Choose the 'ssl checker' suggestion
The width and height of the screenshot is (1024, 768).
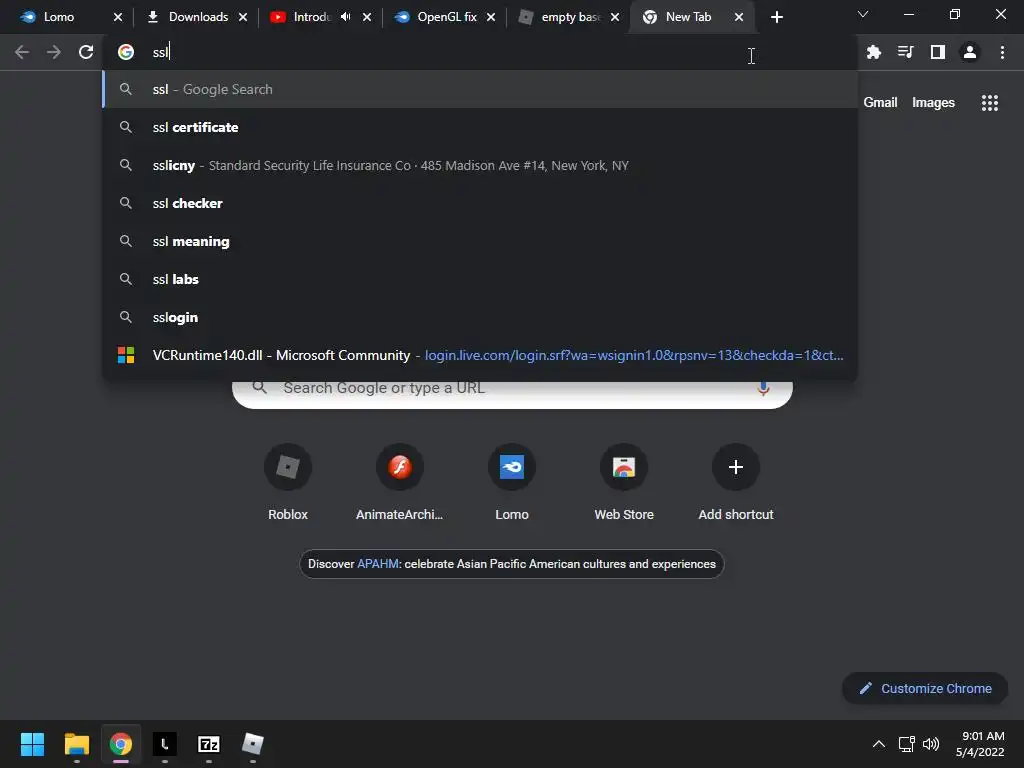480,203
